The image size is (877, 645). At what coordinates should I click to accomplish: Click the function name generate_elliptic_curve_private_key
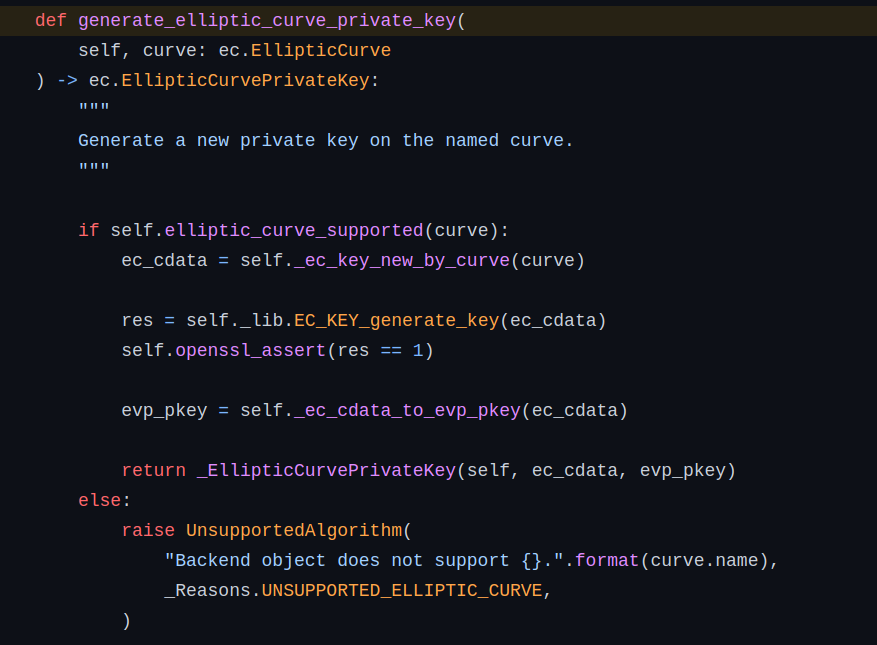[267, 21]
